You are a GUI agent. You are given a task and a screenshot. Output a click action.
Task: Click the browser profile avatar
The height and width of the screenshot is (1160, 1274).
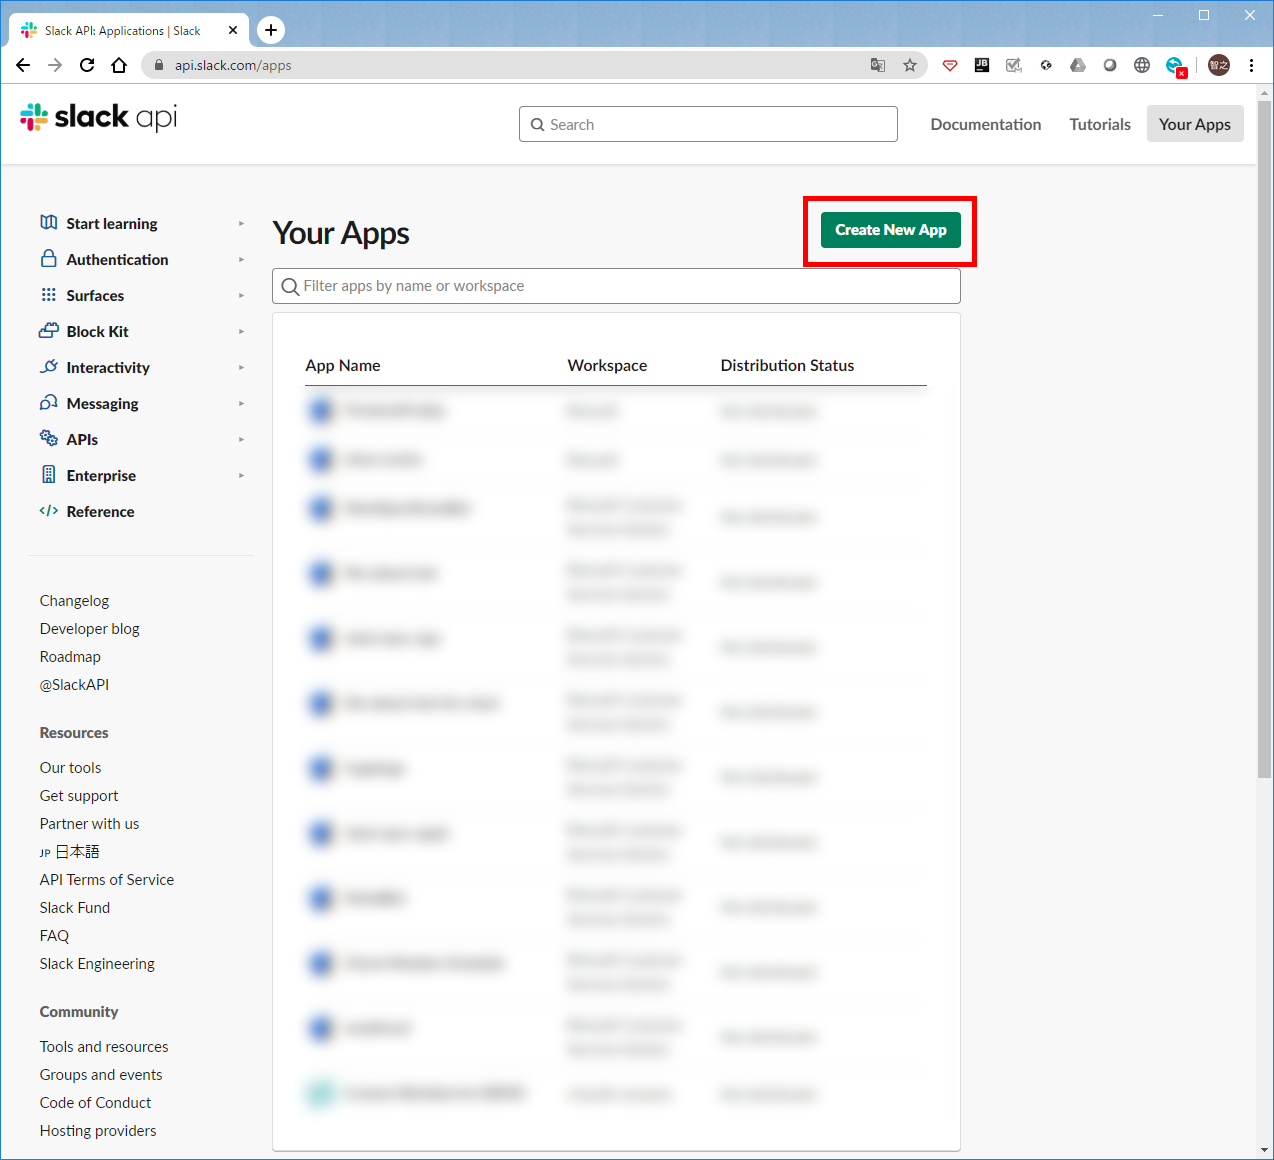pos(1219,65)
